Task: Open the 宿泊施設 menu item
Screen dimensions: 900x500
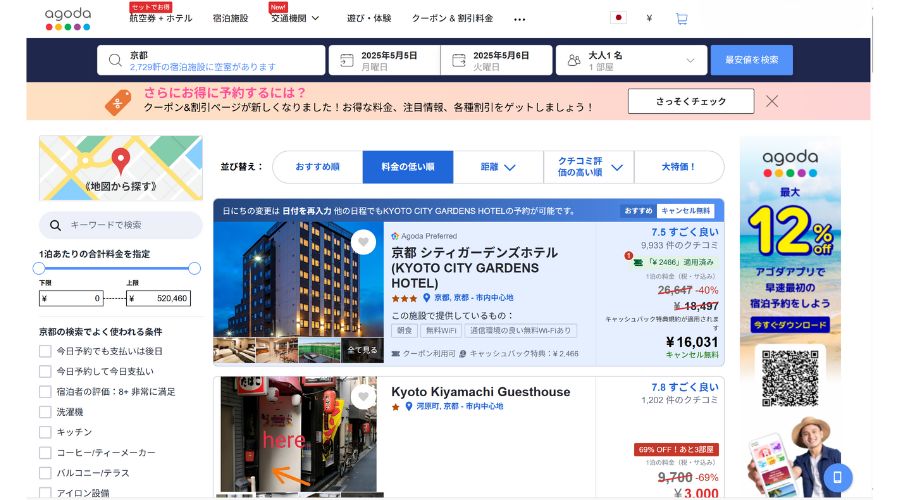Action: (x=230, y=18)
